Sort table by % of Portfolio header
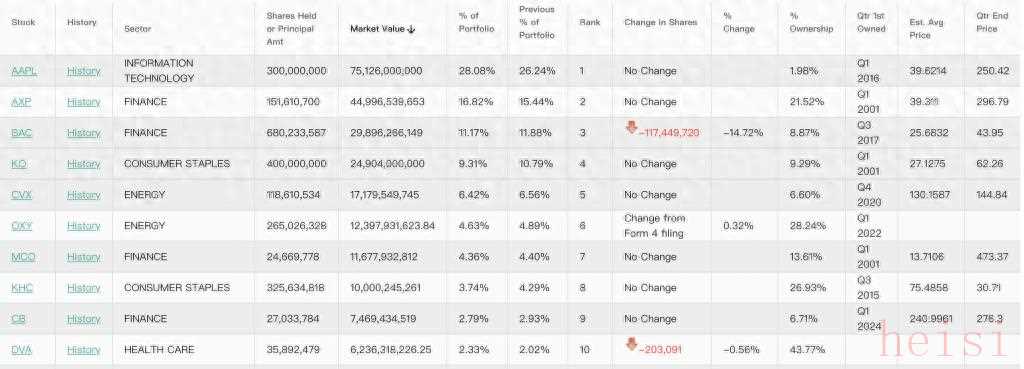This screenshot has height=369, width=1024. coord(477,22)
